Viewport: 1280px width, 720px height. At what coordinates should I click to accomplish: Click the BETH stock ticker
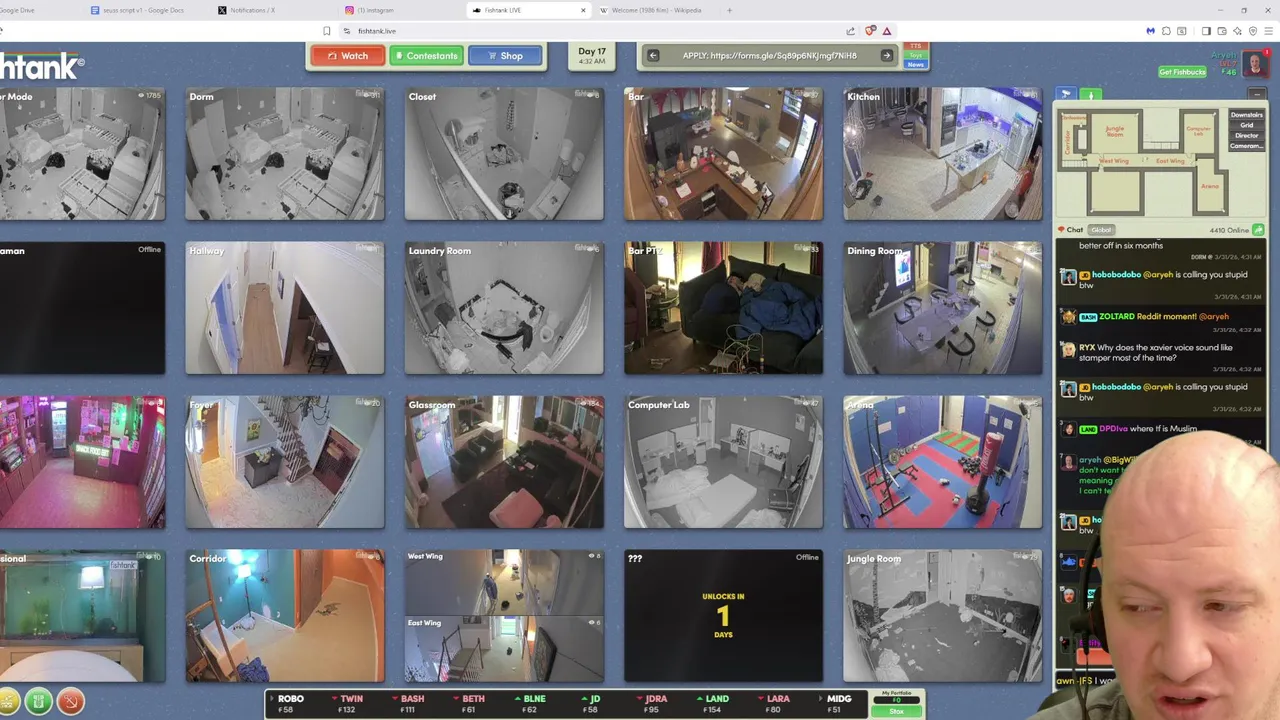[x=471, y=704]
